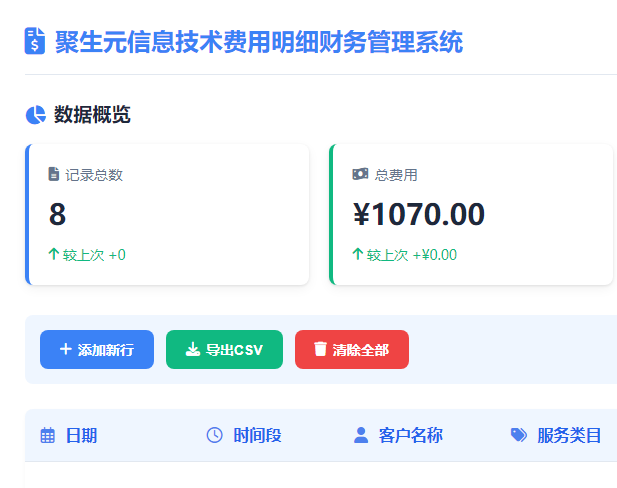Image resolution: width=617 pixels, height=488 pixels.
Task: Select the 时间段 column header text
Action: [x=257, y=435]
